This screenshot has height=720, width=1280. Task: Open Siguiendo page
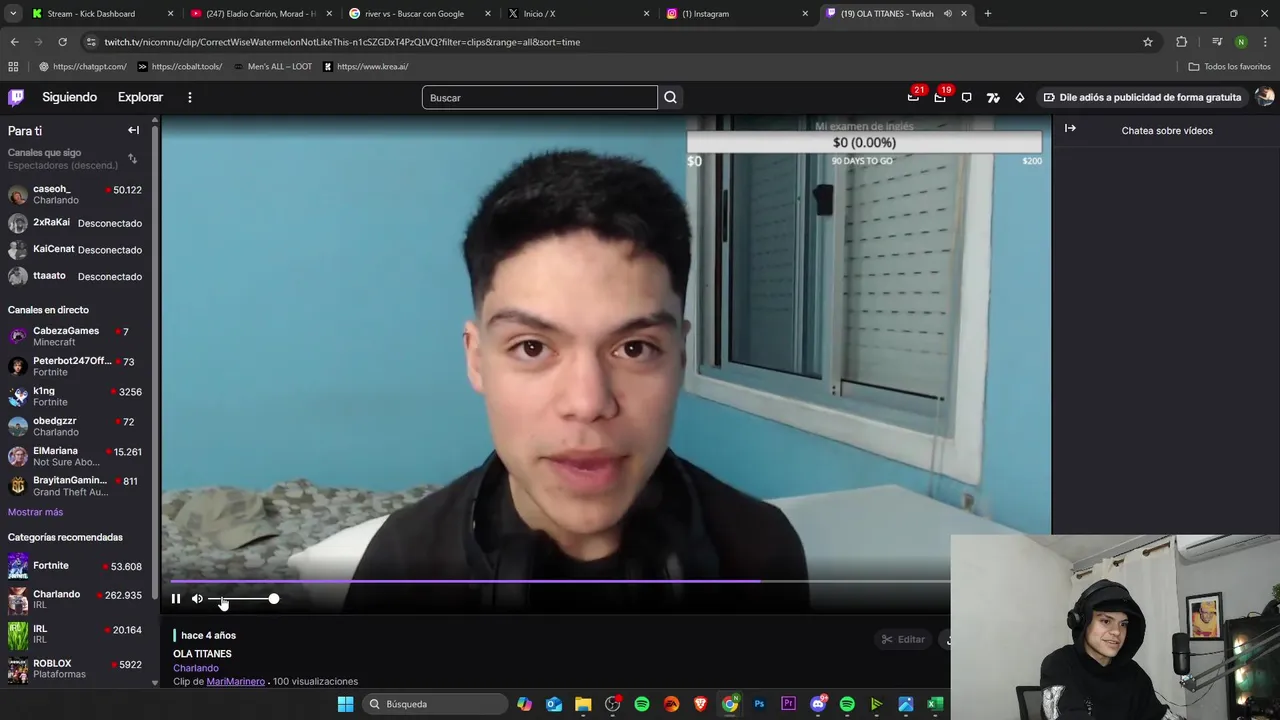(x=69, y=97)
